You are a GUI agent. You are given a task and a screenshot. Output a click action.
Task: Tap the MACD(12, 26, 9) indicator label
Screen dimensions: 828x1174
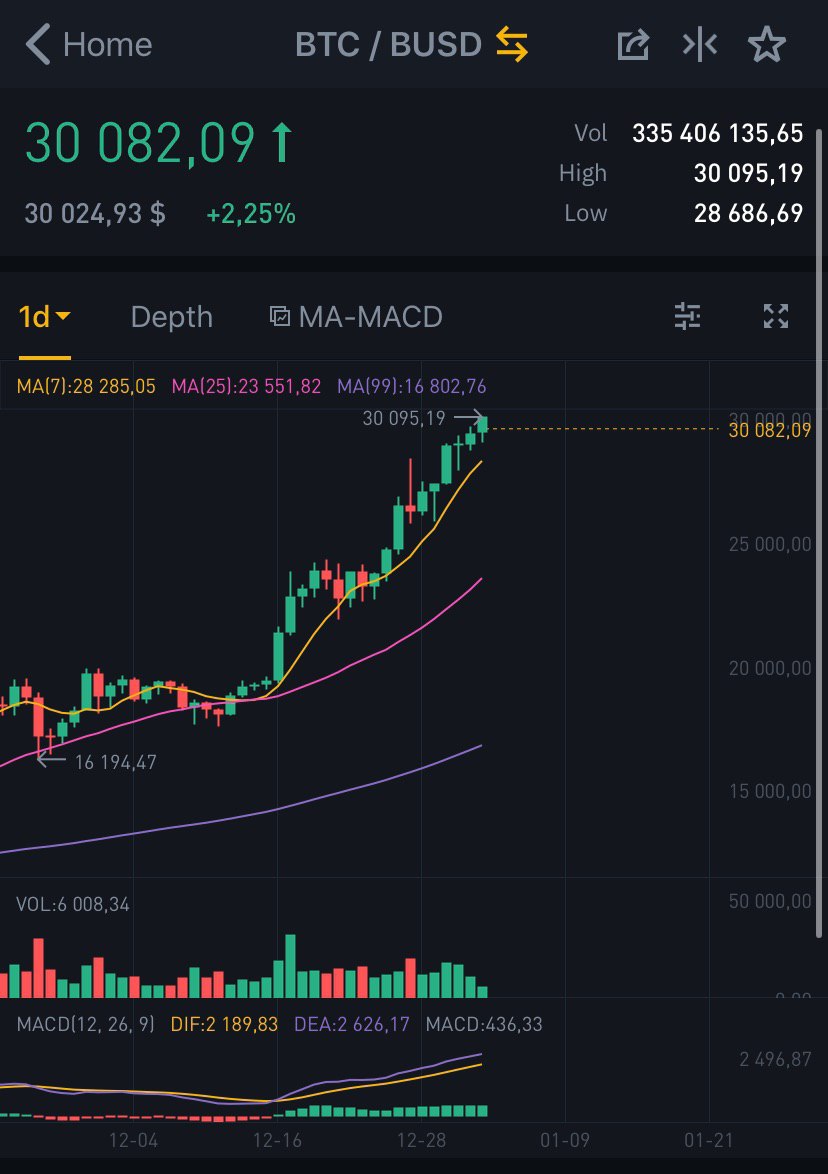pyautogui.click(x=86, y=1024)
